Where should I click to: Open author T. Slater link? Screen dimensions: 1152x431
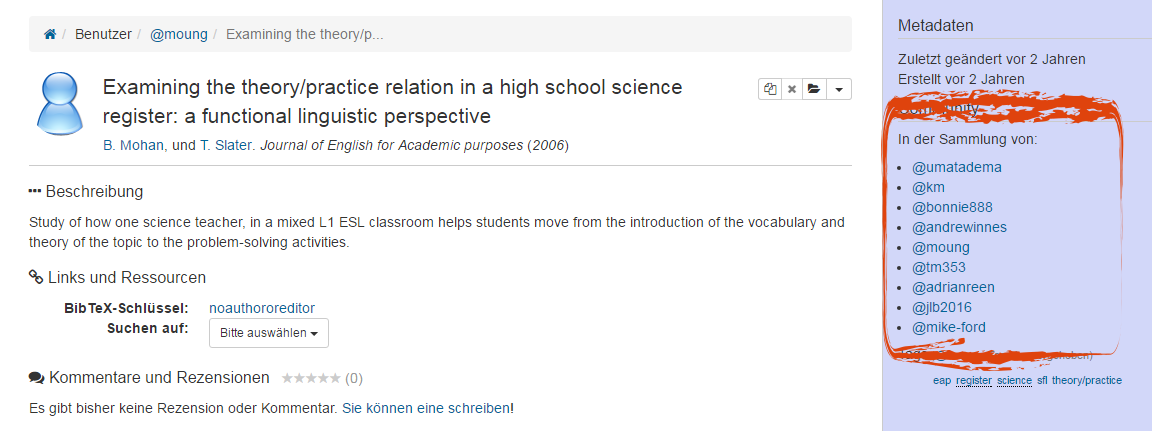227,145
